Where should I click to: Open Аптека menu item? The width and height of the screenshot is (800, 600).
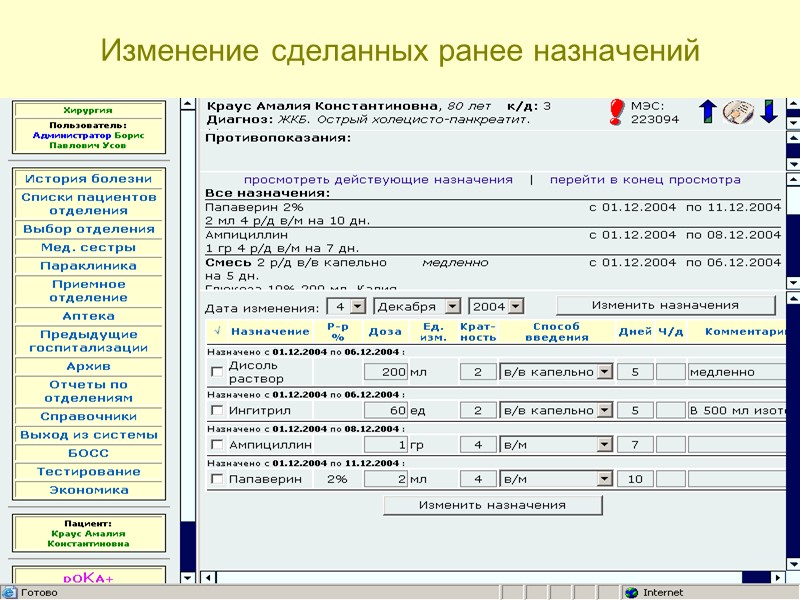(x=89, y=316)
